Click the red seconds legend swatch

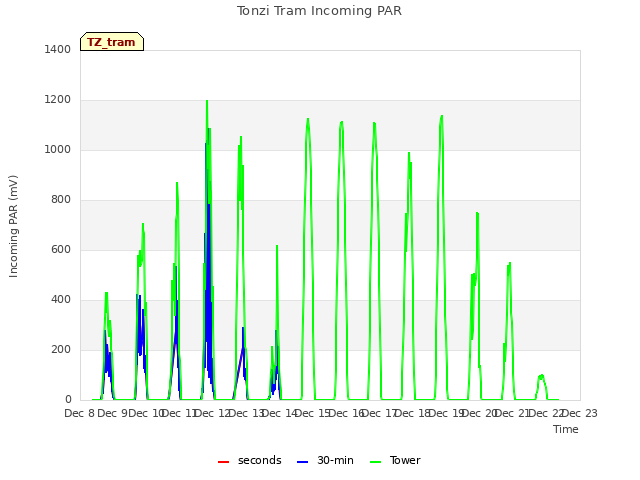223,462
